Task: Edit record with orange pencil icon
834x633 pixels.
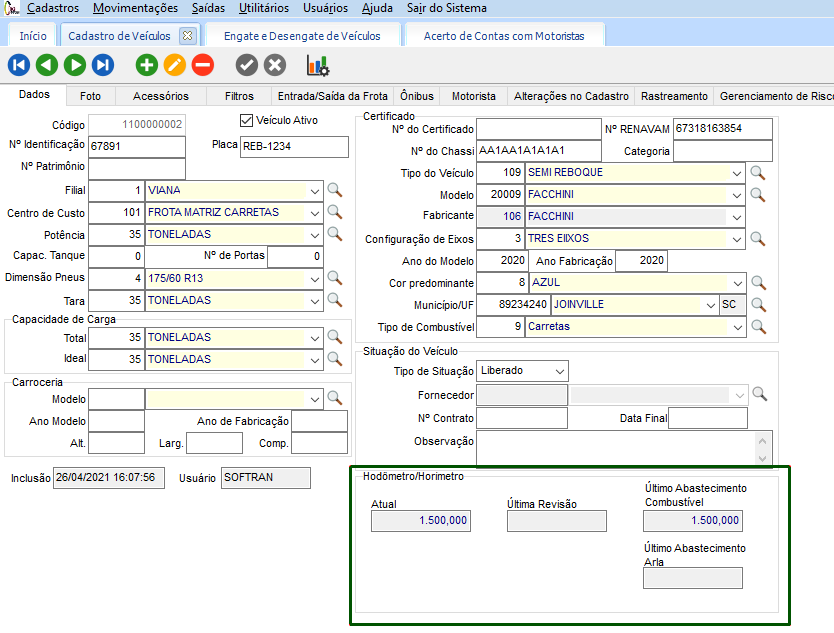Action: coord(175,66)
